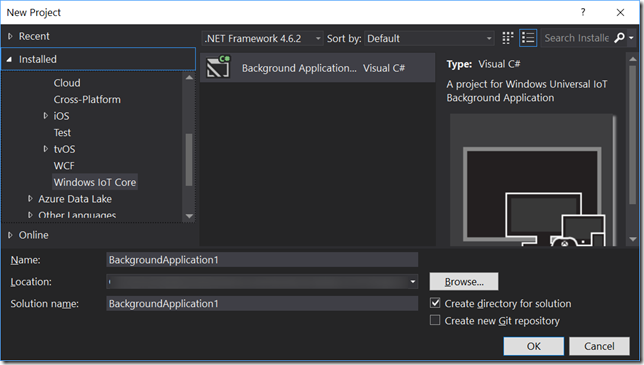Select the Cross-Platform category
644x365 pixels.
click(87, 99)
